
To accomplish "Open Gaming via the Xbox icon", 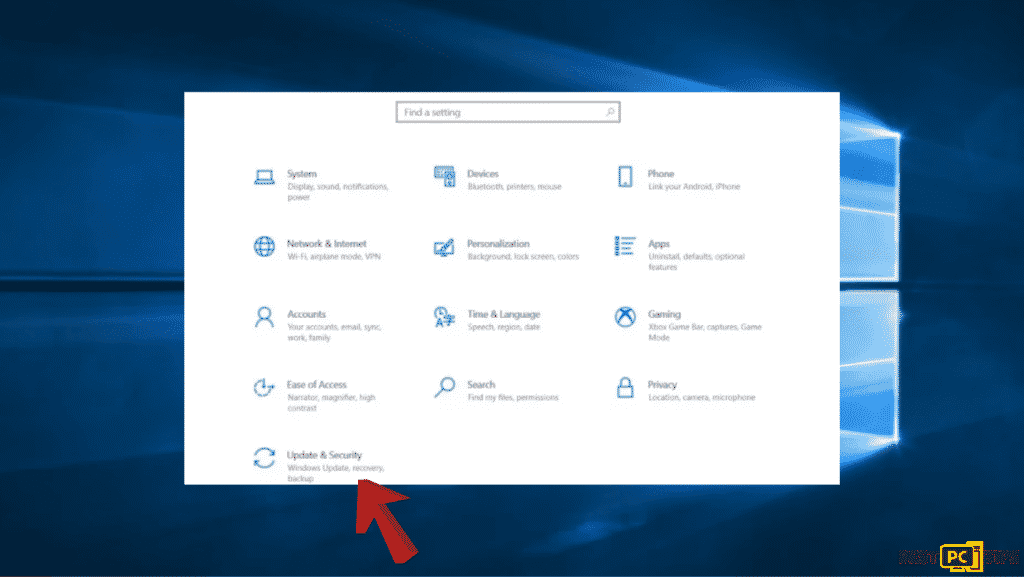I will click(x=625, y=317).
